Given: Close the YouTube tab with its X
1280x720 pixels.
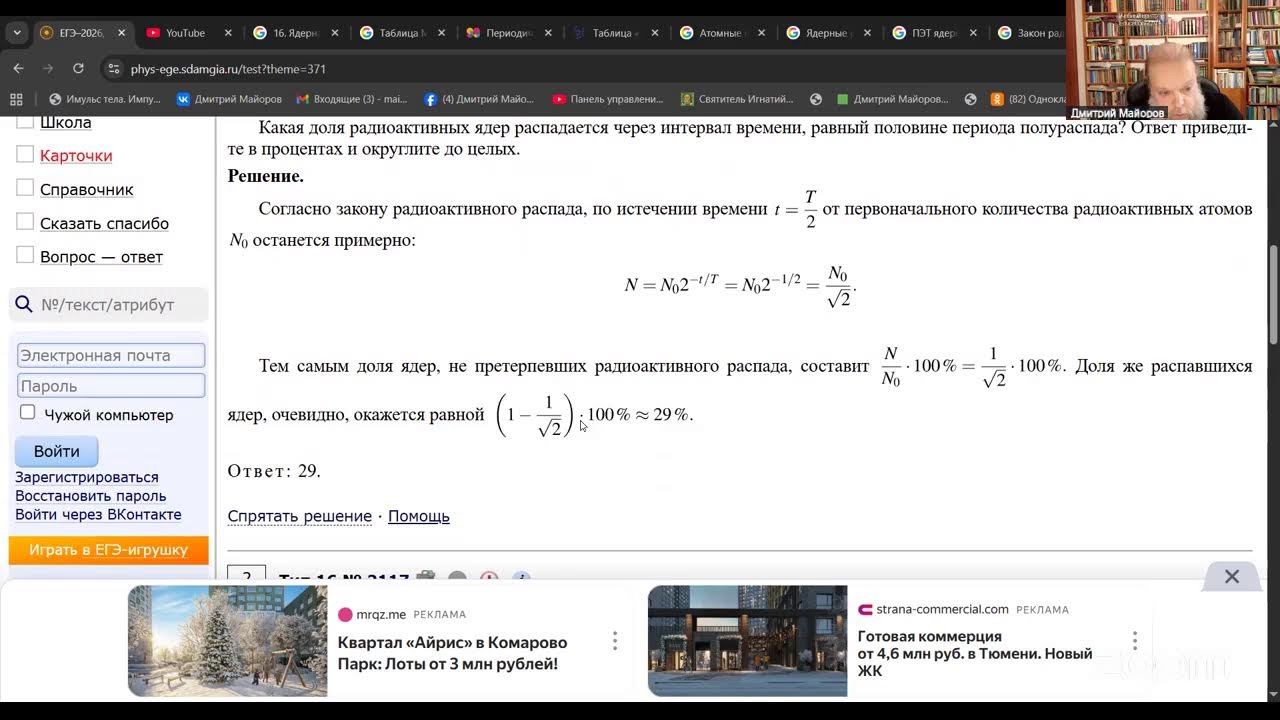Looking at the screenshot, I should point(228,33).
